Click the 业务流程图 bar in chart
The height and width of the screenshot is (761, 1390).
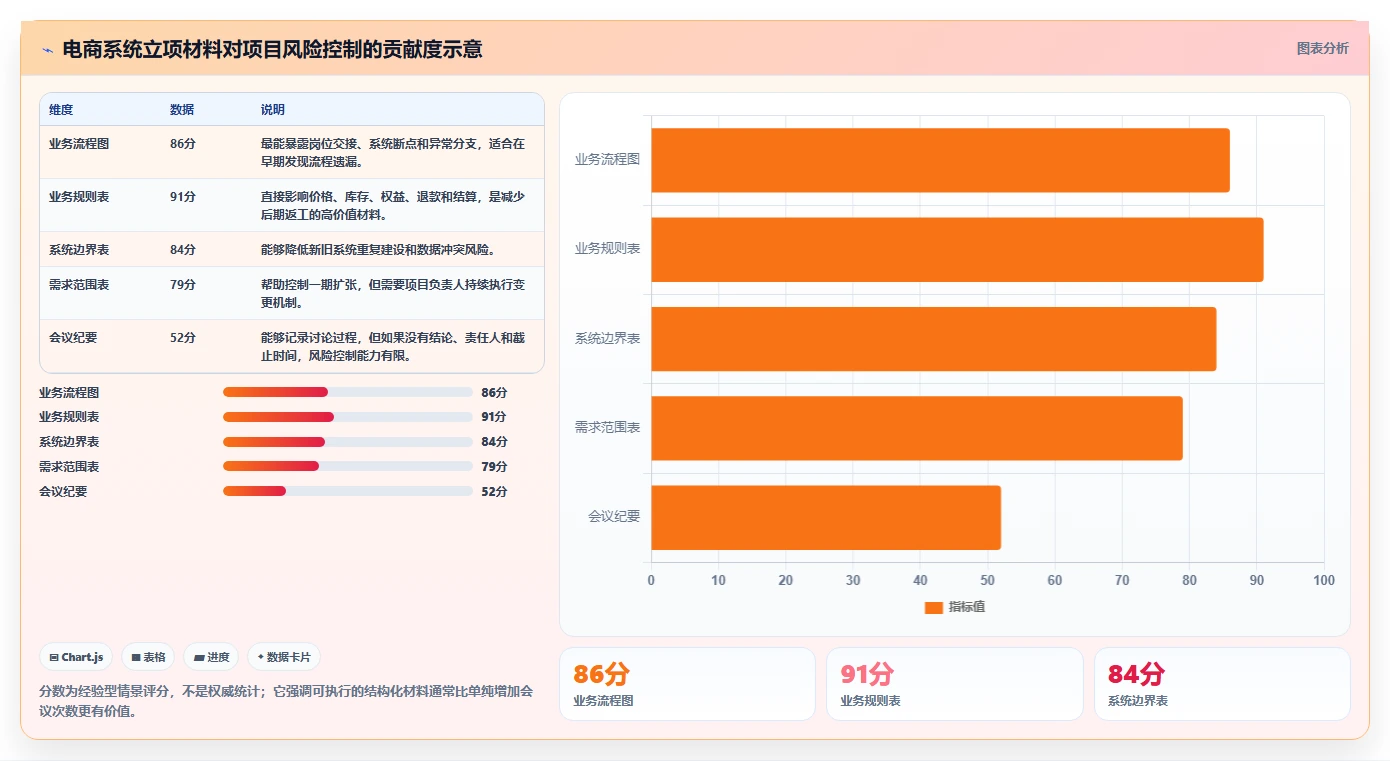[940, 160]
